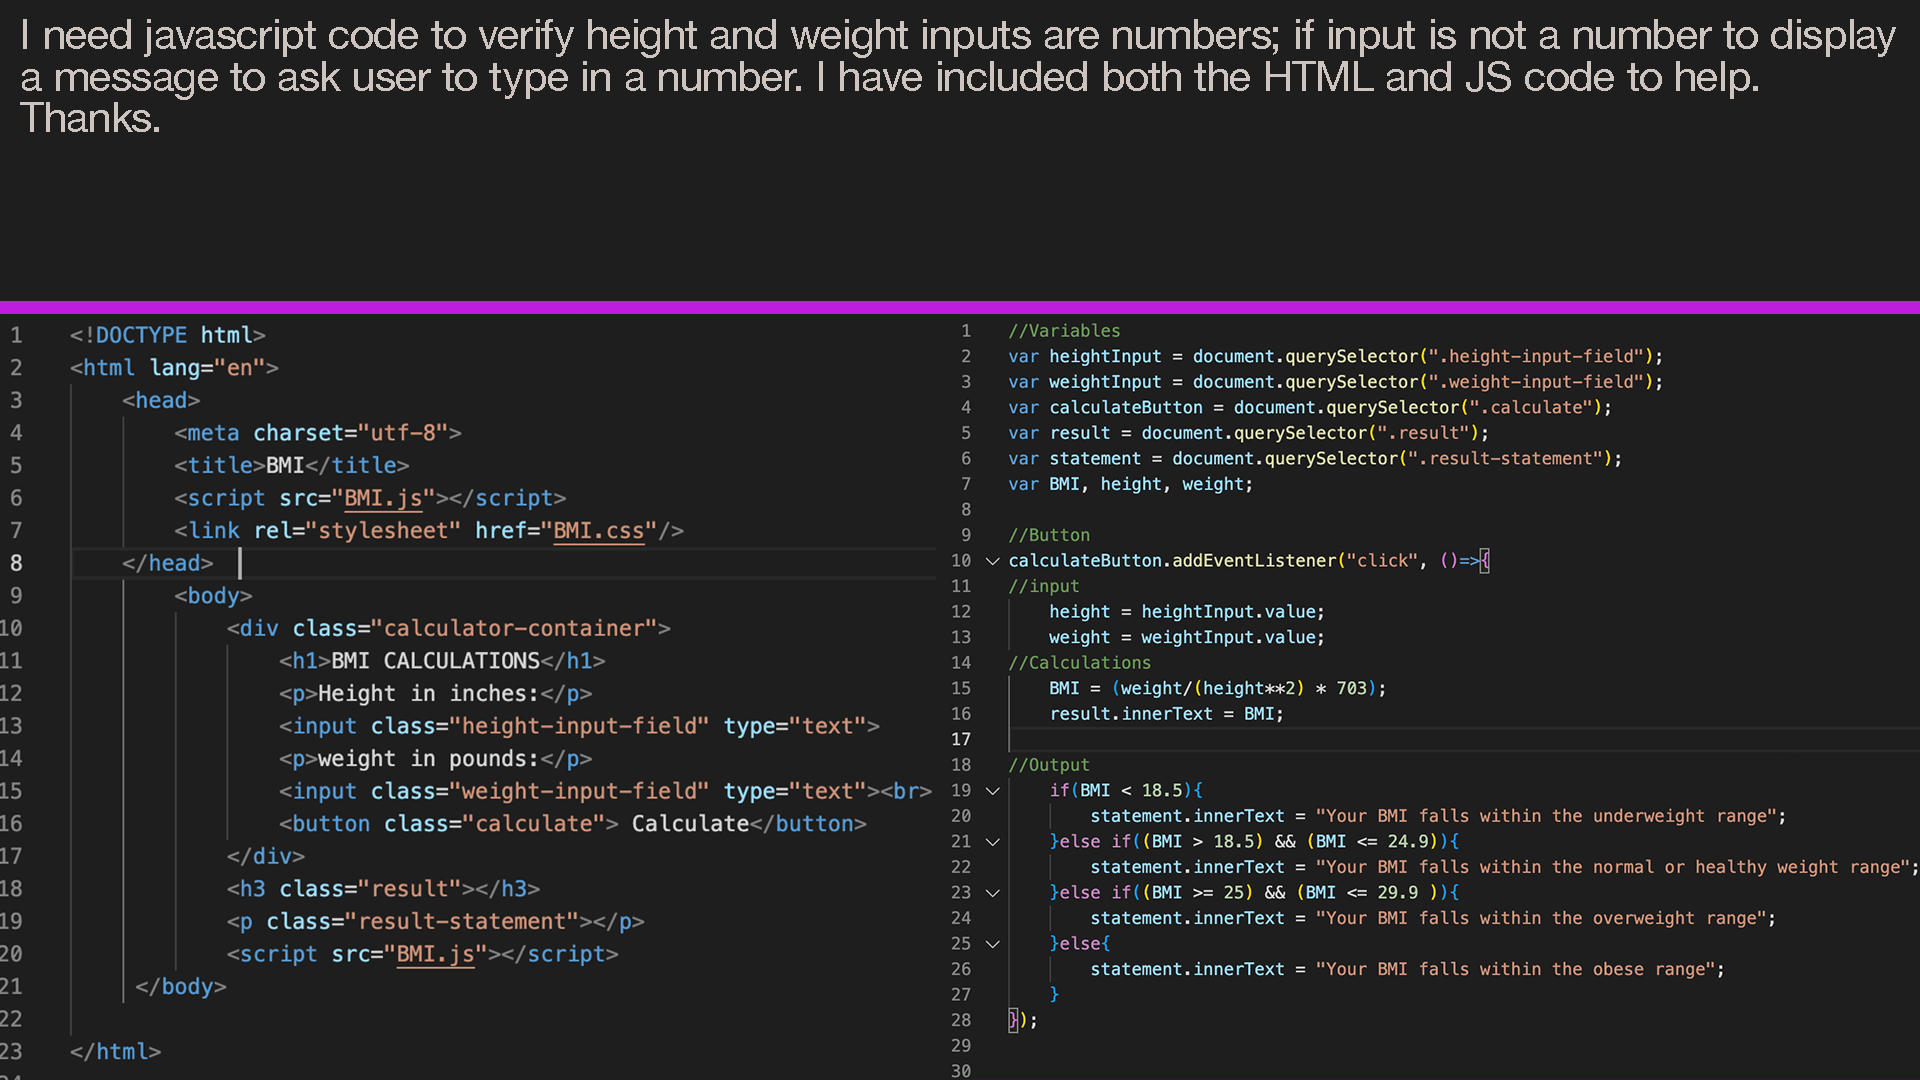Image resolution: width=1920 pixels, height=1080 pixels.
Task: Click the //Variables comment in JS editor
Action: [x=1064, y=331]
